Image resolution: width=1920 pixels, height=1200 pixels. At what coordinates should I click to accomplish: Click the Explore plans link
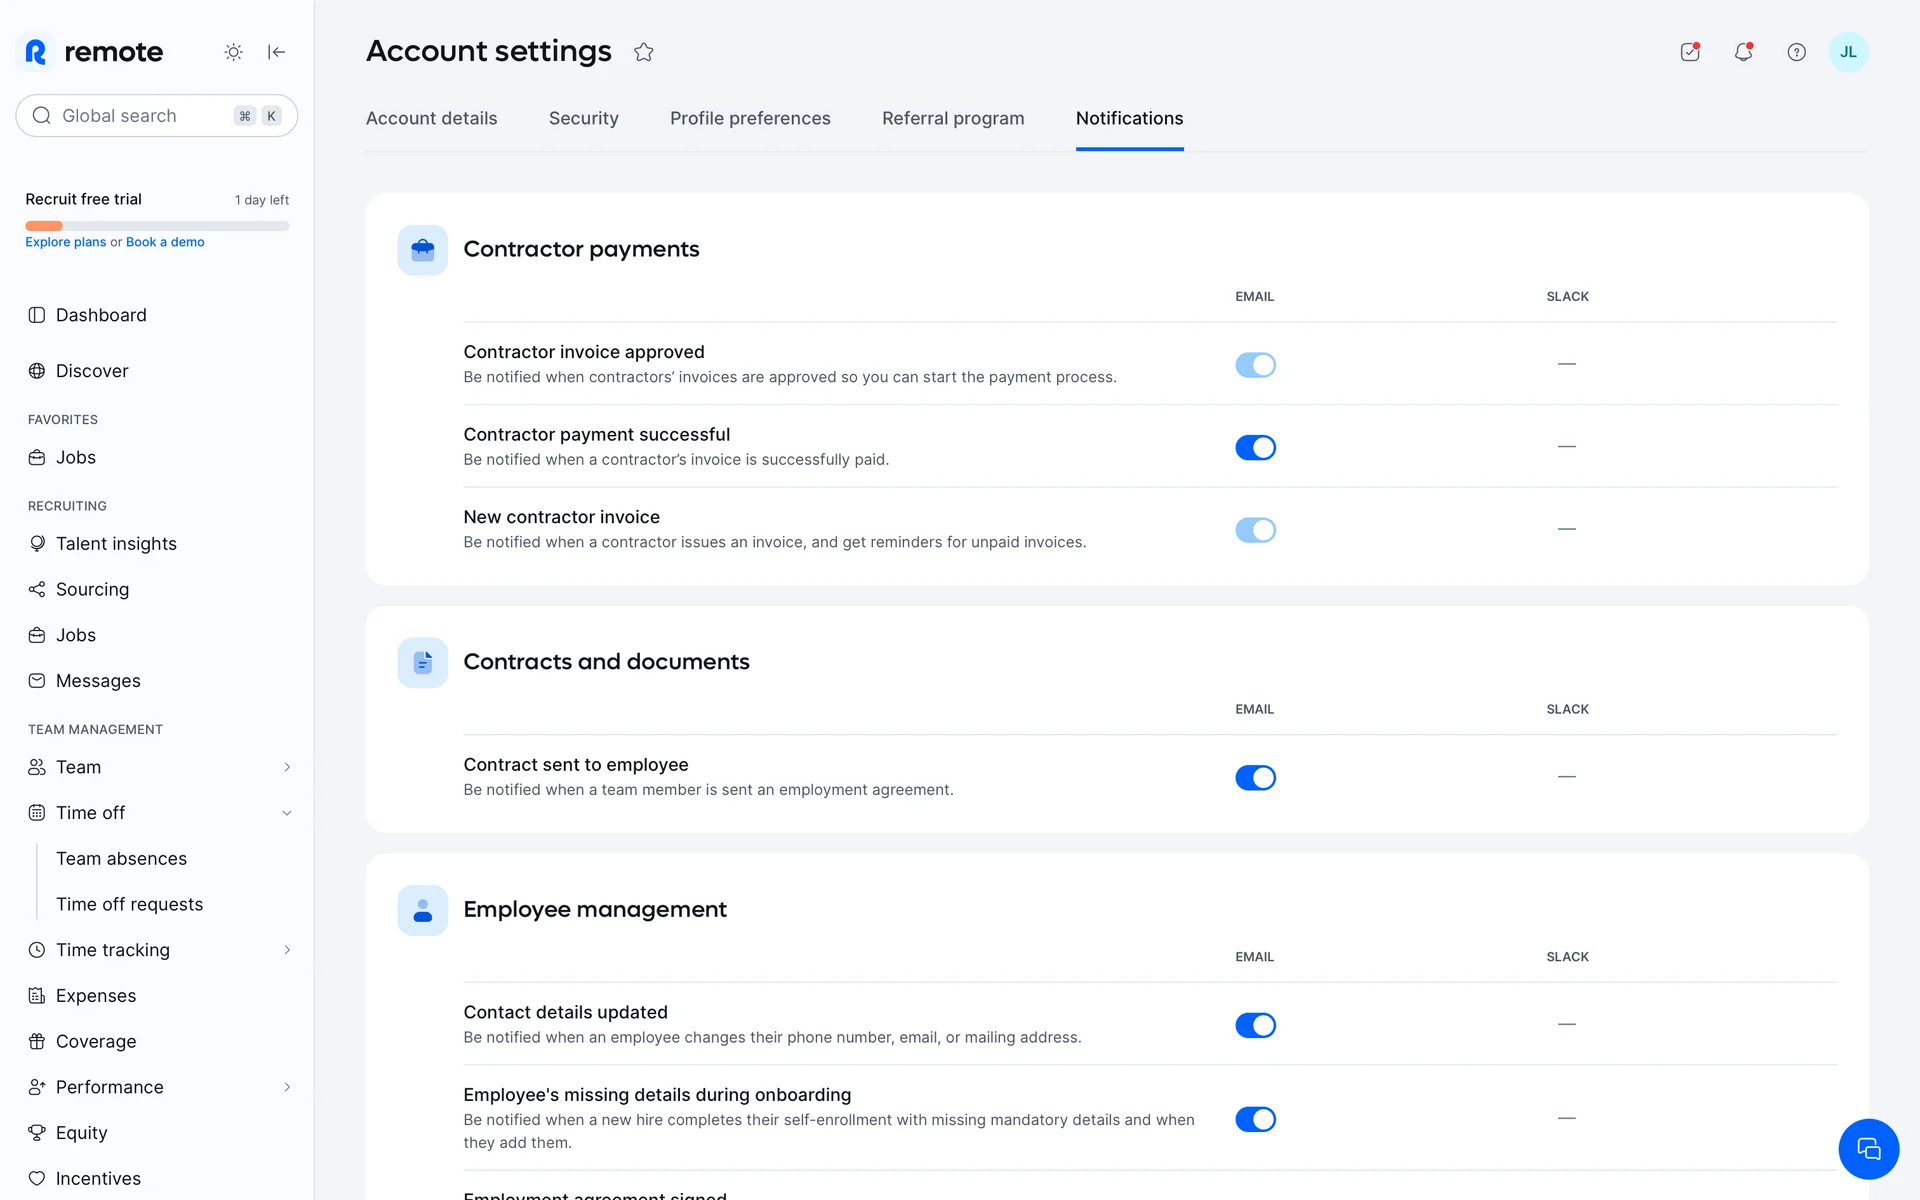[x=65, y=242]
